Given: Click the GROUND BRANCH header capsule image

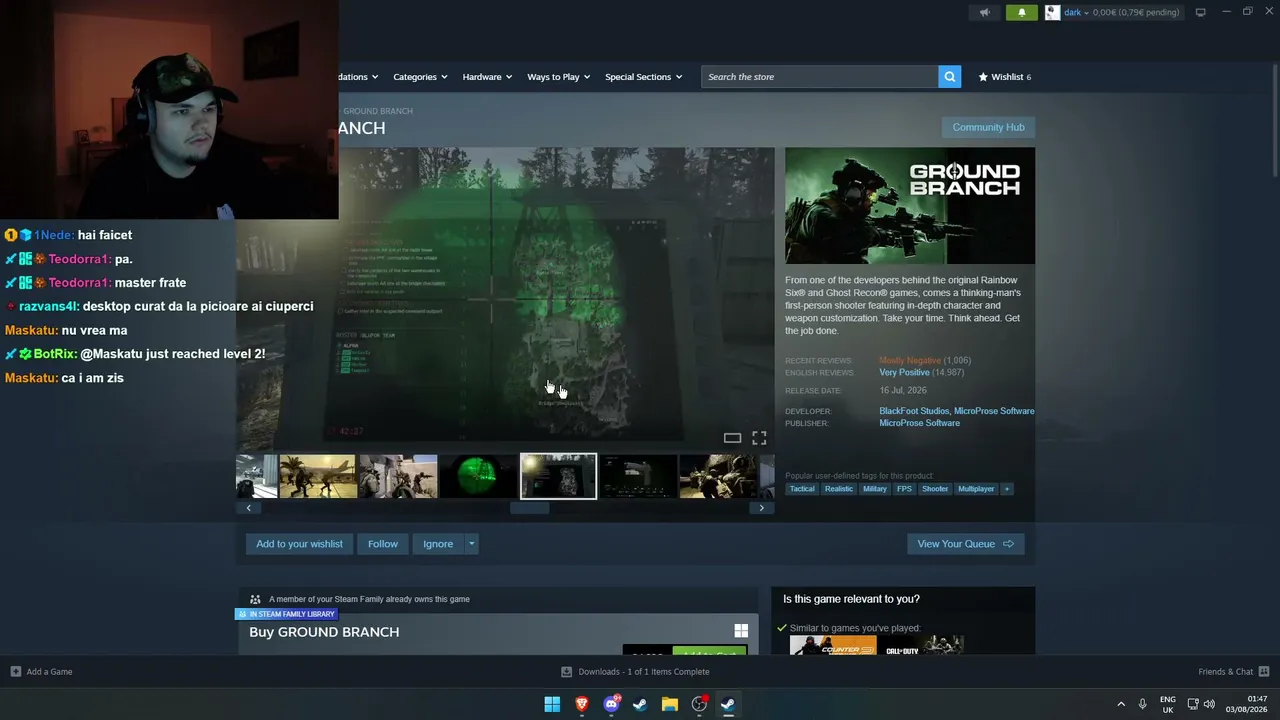Looking at the screenshot, I should [x=910, y=206].
